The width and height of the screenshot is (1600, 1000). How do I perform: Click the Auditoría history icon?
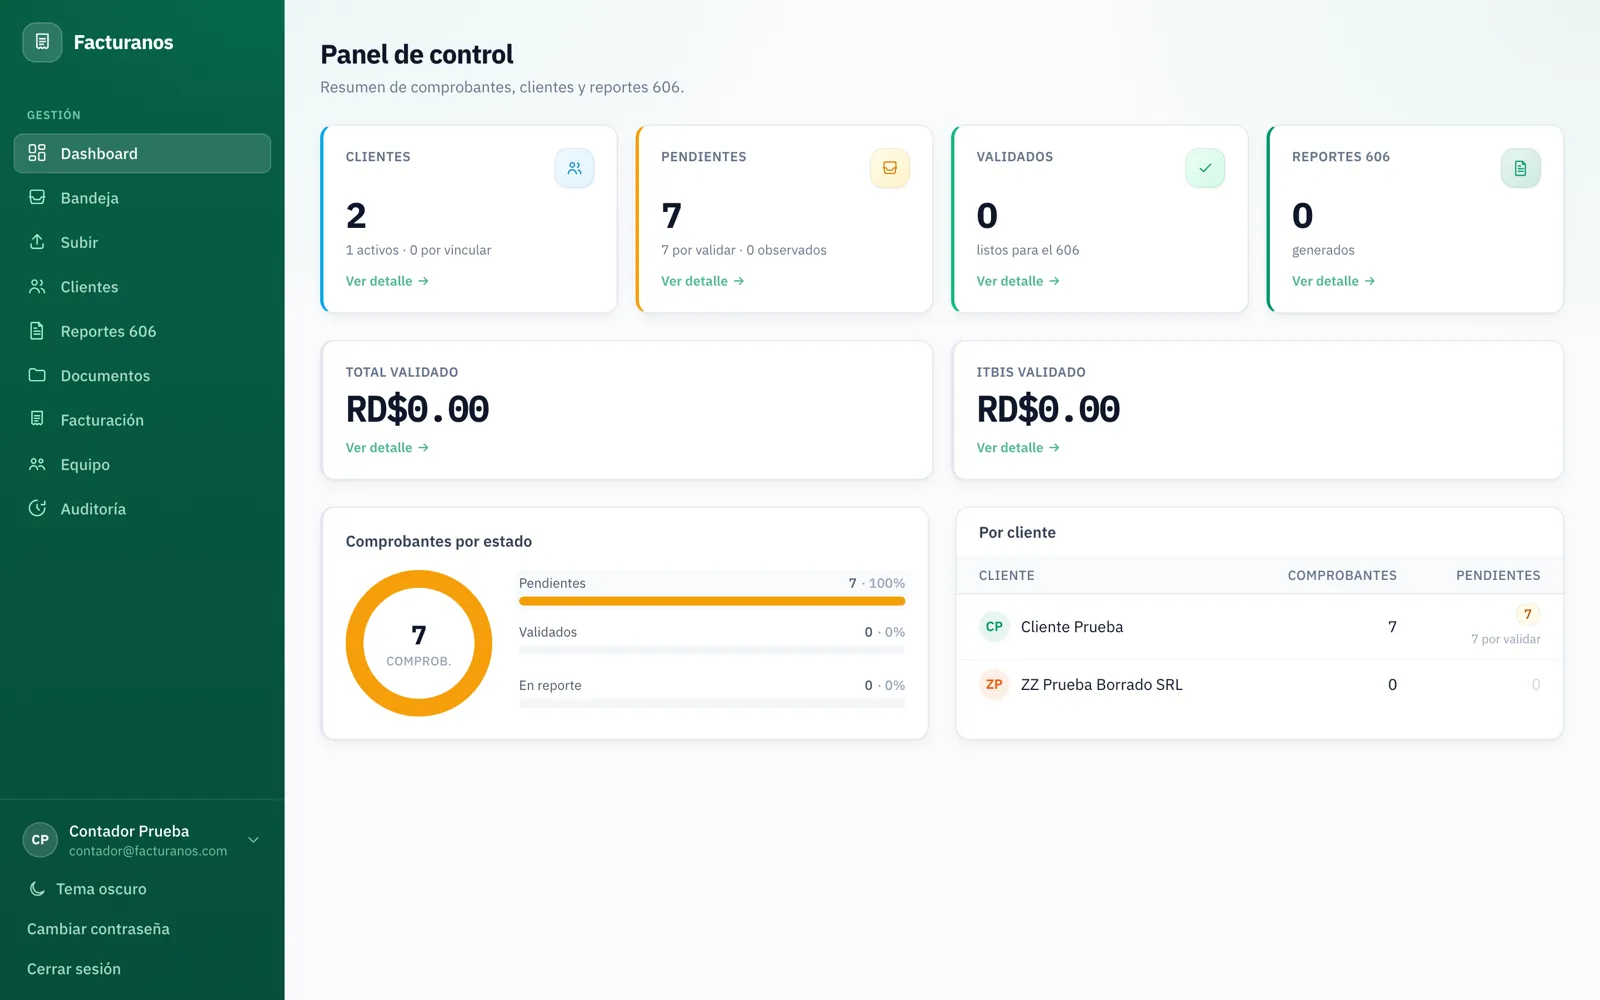37,508
